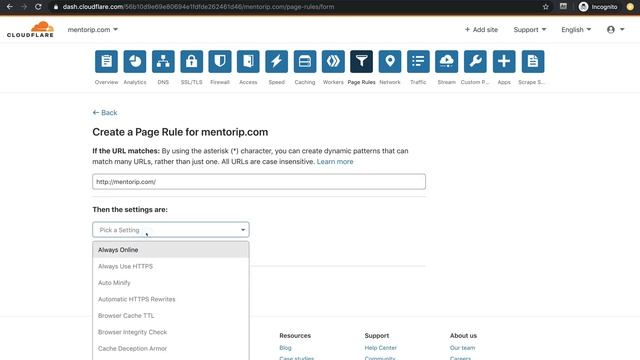This screenshot has height=360, width=640.
Task: Choose Browser Cache TTL setting
Action: click(171, 316)
